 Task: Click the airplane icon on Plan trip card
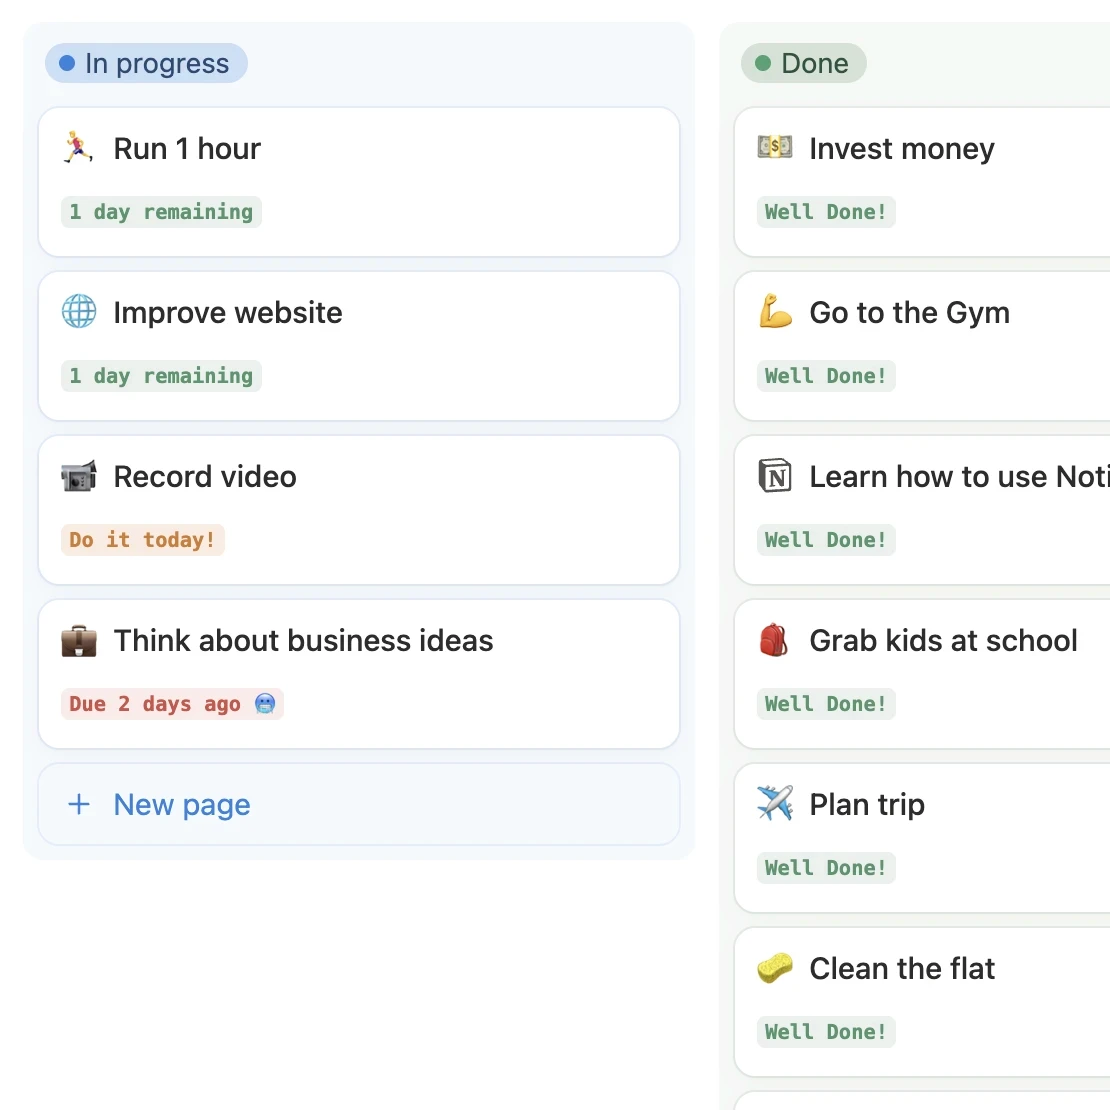tap(774, 804)
